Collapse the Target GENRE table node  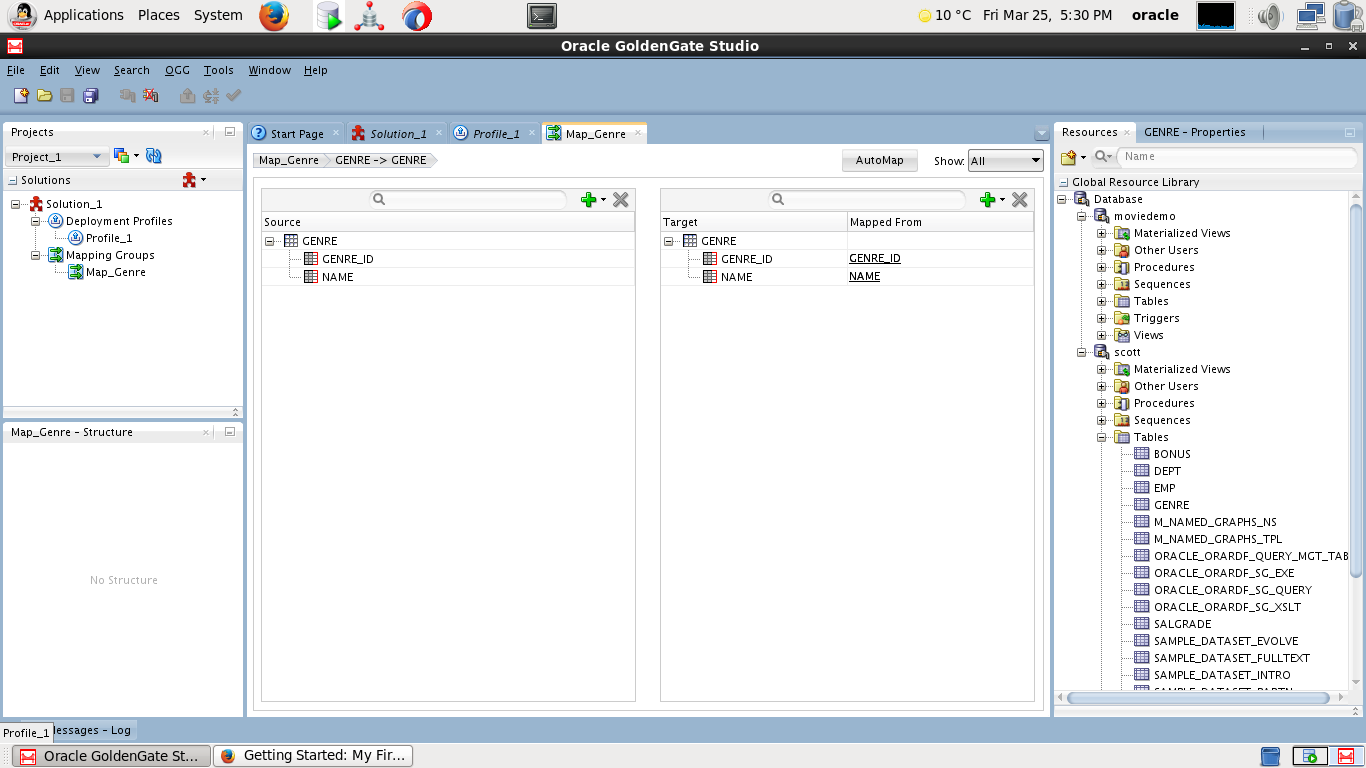click(x=669, y=241)
